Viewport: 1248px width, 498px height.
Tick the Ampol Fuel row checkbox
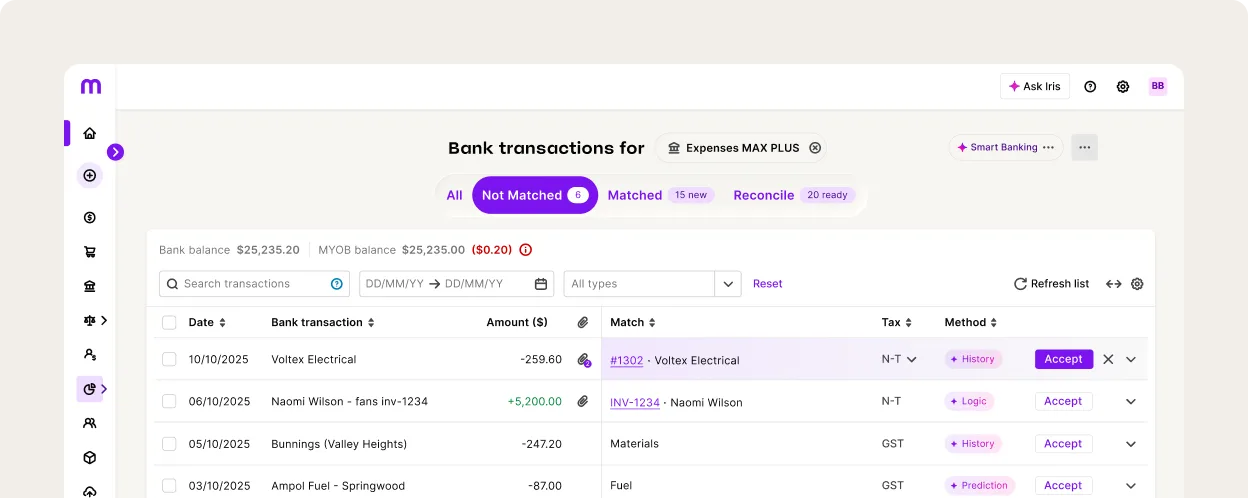point(169,486)
